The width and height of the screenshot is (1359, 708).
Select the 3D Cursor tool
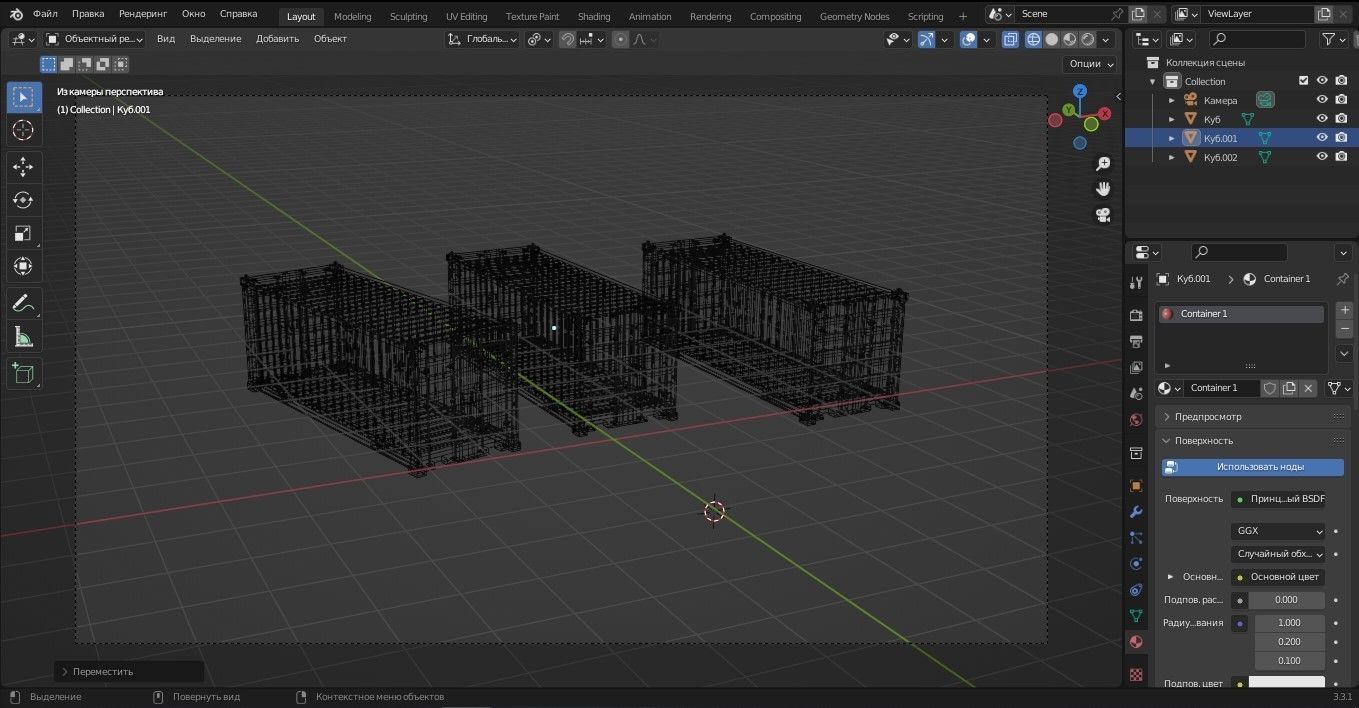click(23, 130)
